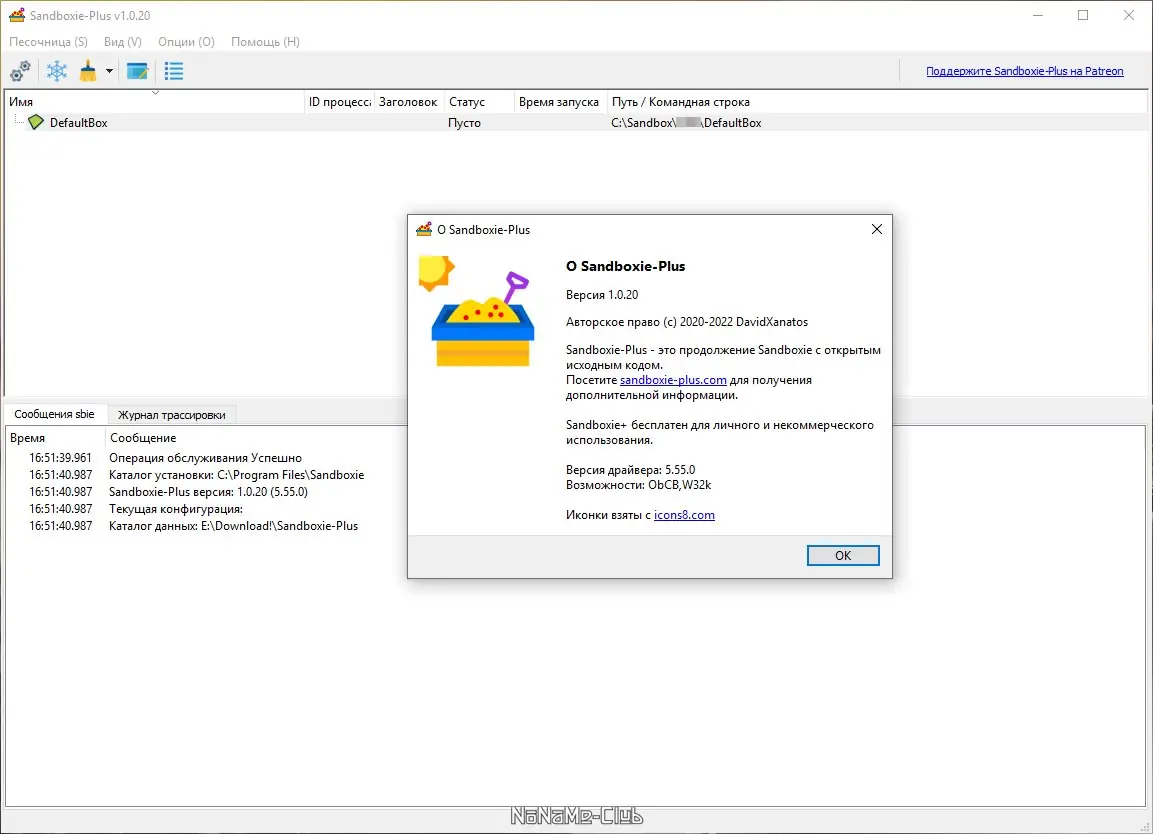Minimize the Sandboxie-Plus main window
The height and width of the screenshot is (834, 1153).
click(1038, 15)
